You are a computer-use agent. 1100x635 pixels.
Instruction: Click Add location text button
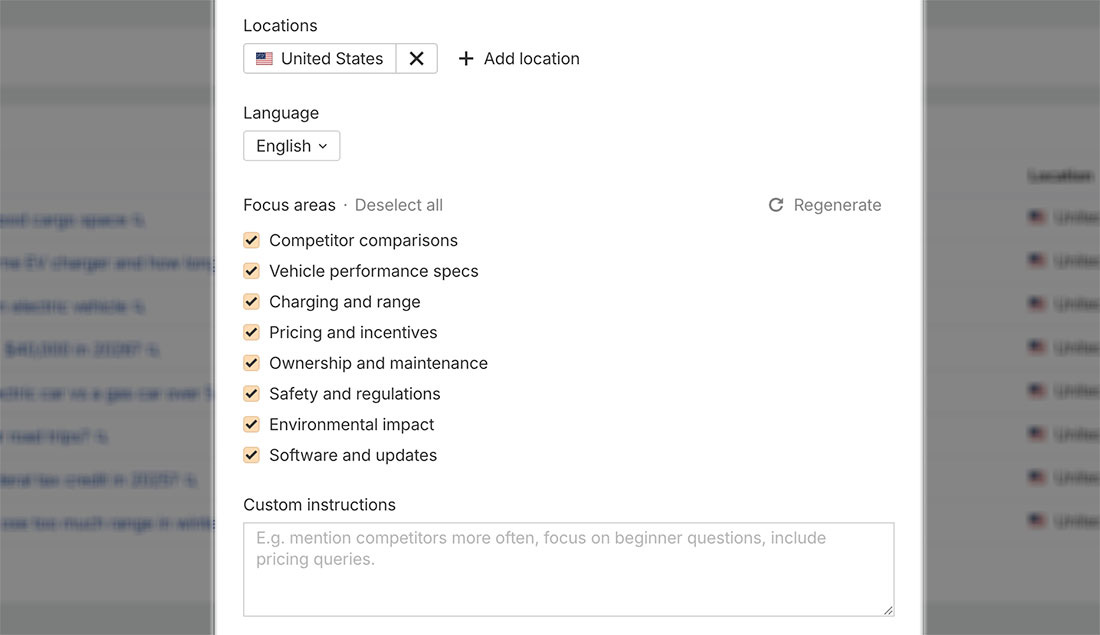click(x=531, y=59)
